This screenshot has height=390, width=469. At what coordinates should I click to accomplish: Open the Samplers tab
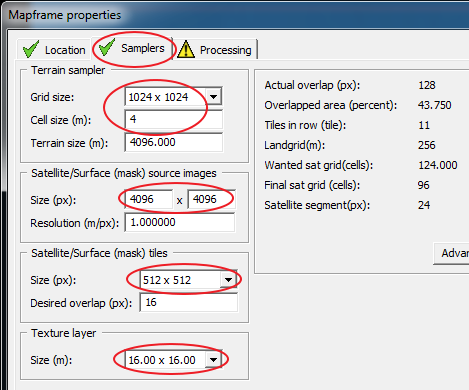[x=132, y=49]
